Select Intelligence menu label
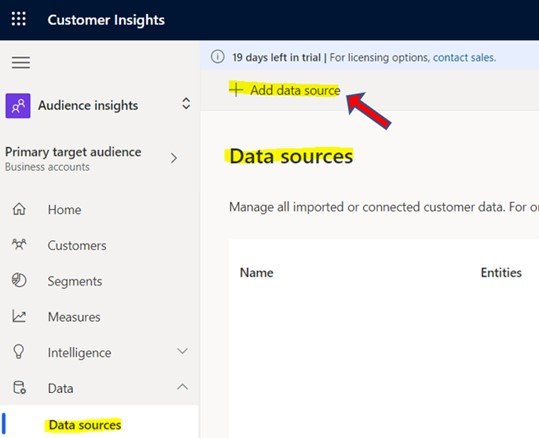 click(x=79, y=353)
